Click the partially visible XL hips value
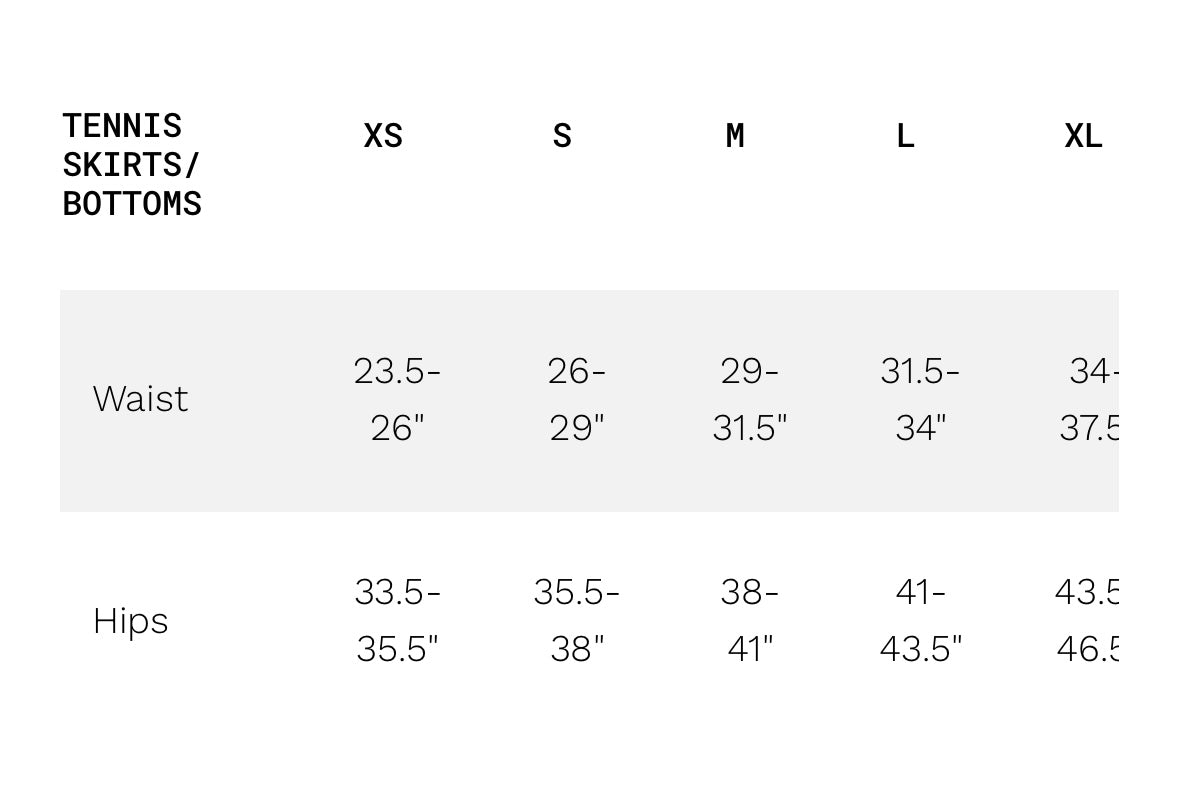This screenshot has height=800, width=1179. (1087, 620)
